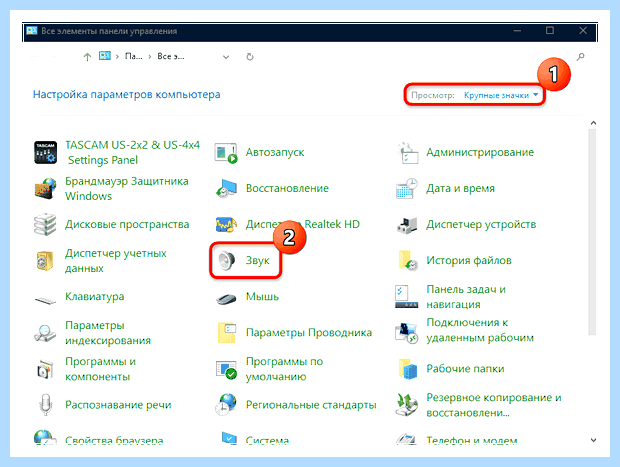Screen dimensions: 620x467
Task: Open the Администрирование icon
Action: coord(407,153)
